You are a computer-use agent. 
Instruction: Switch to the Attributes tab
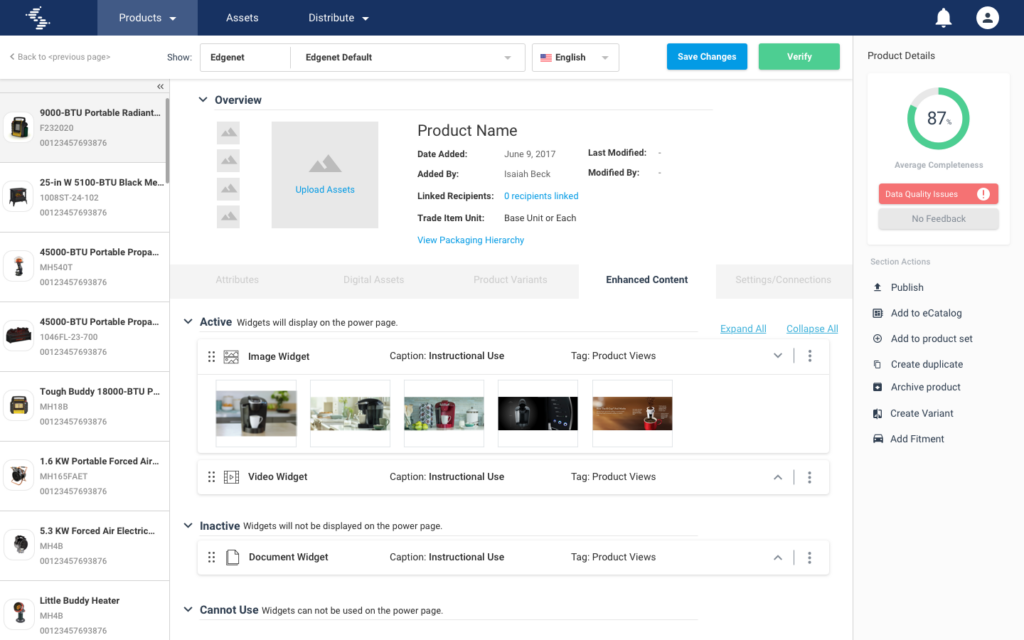(237, 280)
